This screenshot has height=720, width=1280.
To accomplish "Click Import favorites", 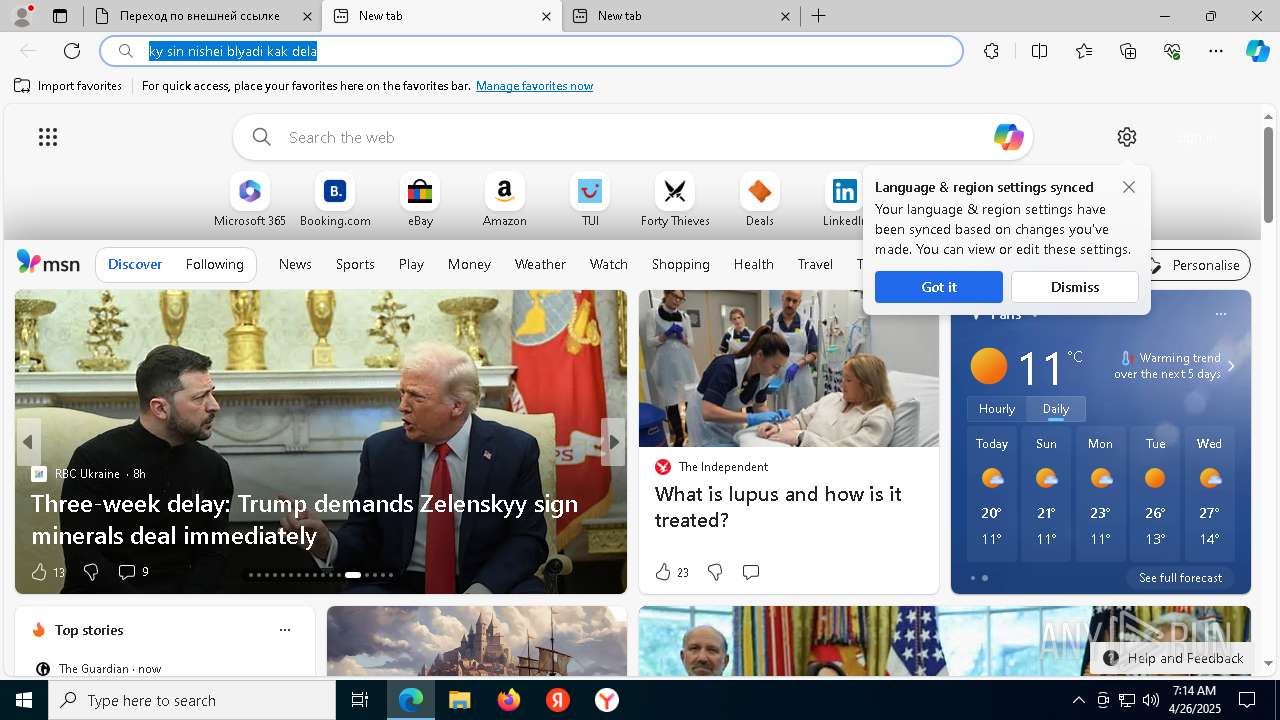I will (x=68, y=86).
